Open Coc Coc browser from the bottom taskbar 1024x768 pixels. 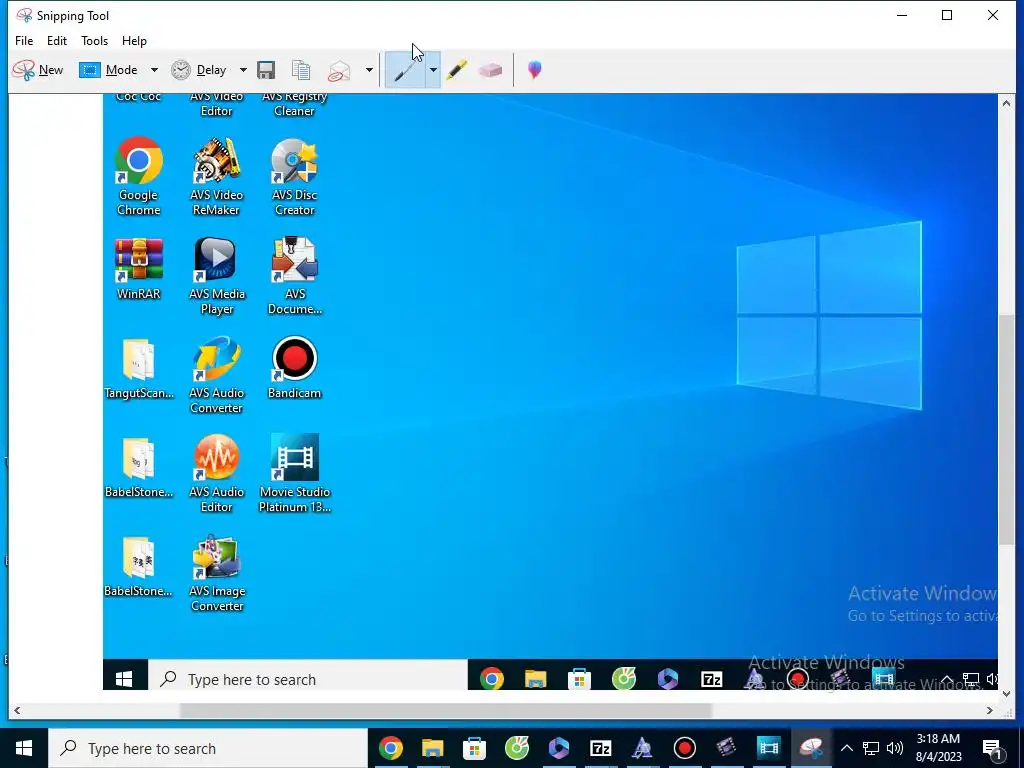[x=517, y=748]
